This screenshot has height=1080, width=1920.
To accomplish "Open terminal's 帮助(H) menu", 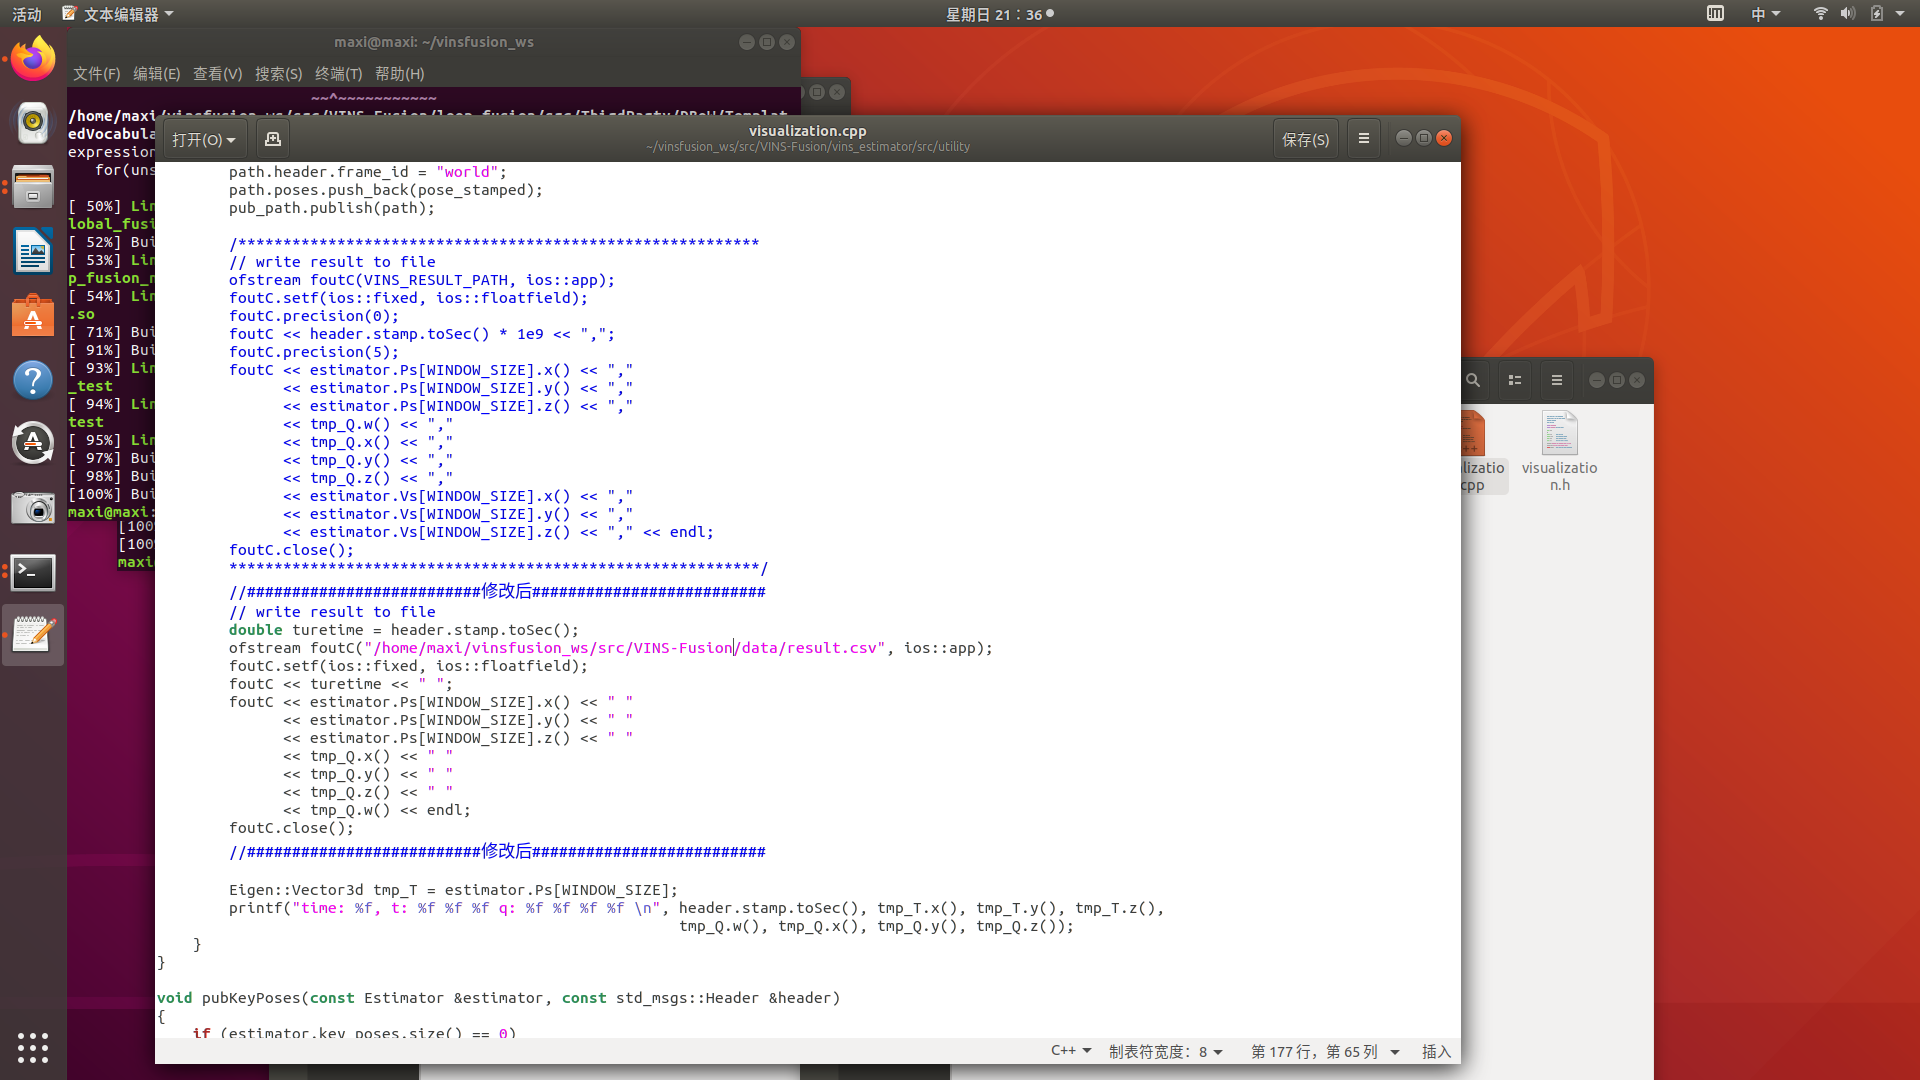I will click(399, 74).
